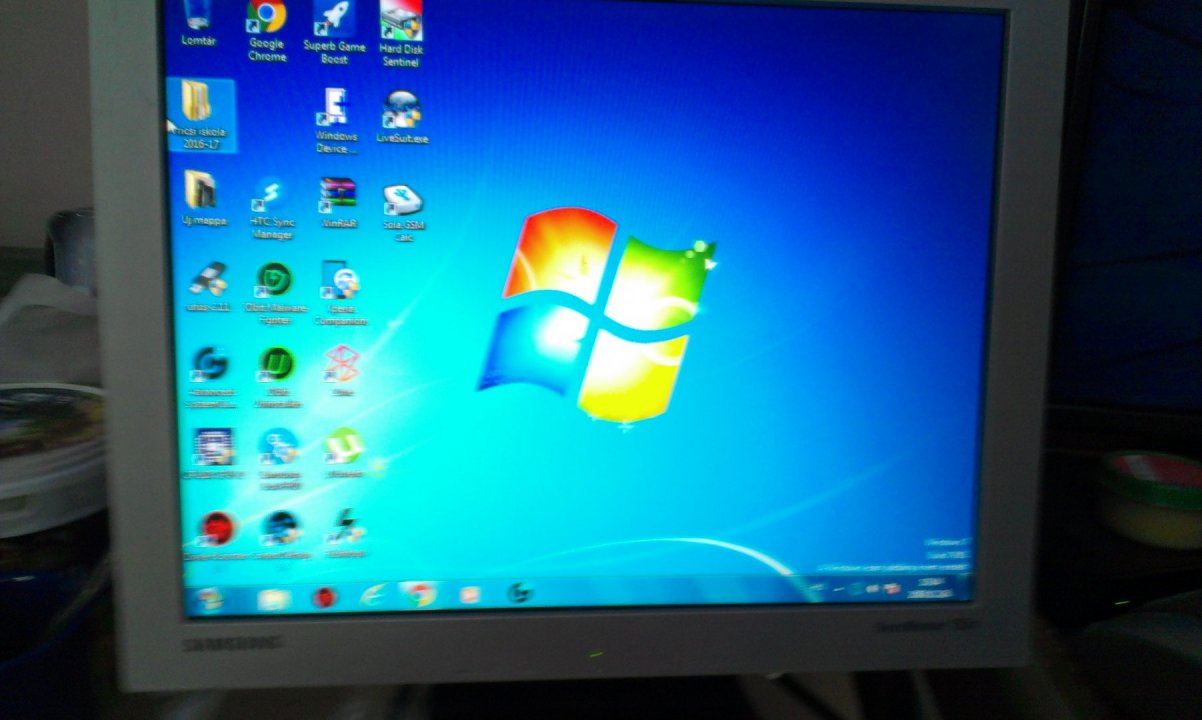Open the Új mappa folder
The height and width of the screenshot is (720, 1202).
(202, 198)
